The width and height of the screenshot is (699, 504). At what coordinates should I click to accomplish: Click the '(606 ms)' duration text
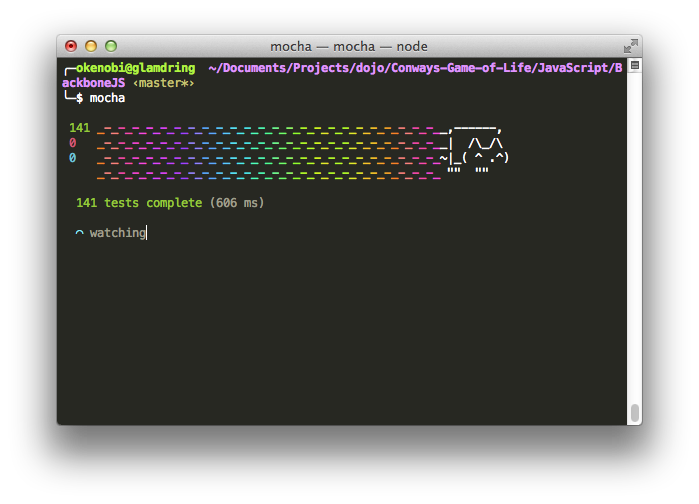point(237,203)
